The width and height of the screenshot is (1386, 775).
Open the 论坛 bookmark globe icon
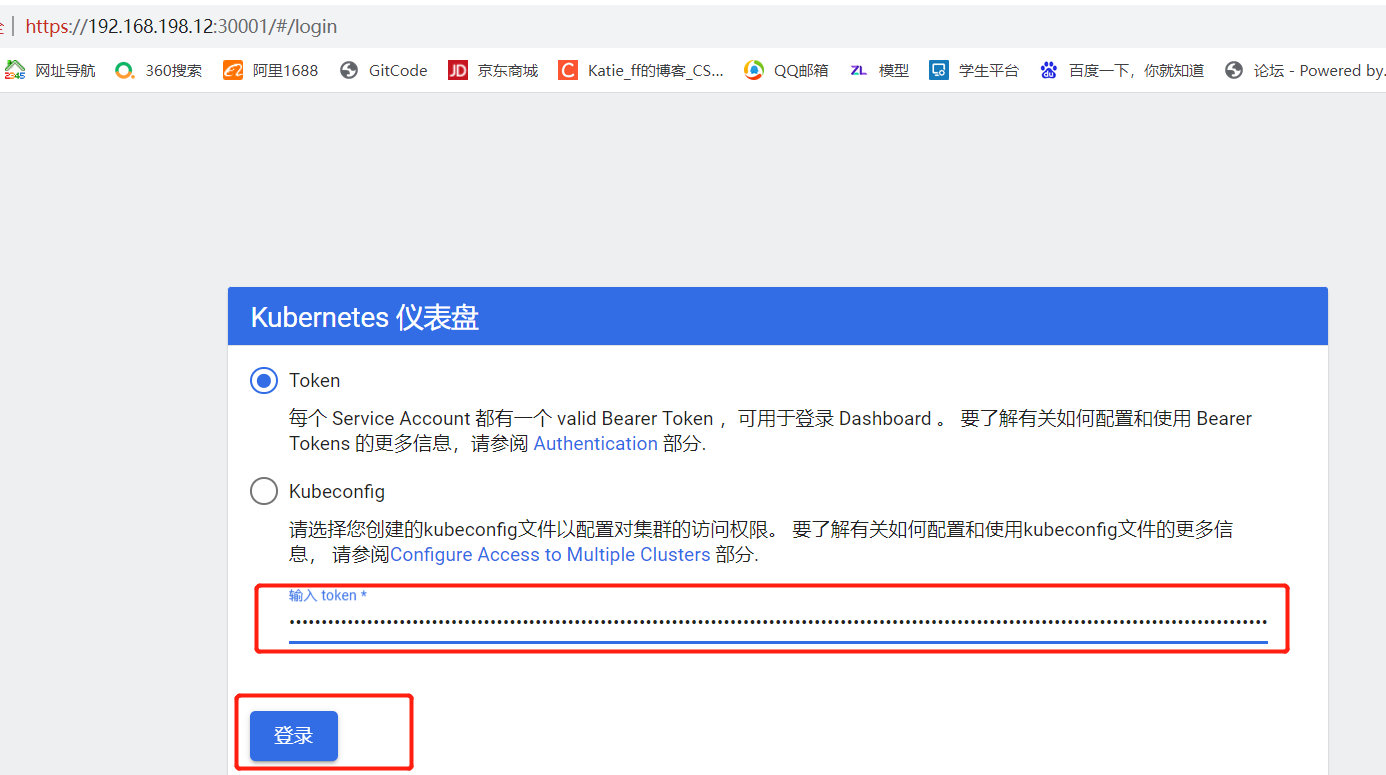pyautogui.click(x=1234, y=70)
